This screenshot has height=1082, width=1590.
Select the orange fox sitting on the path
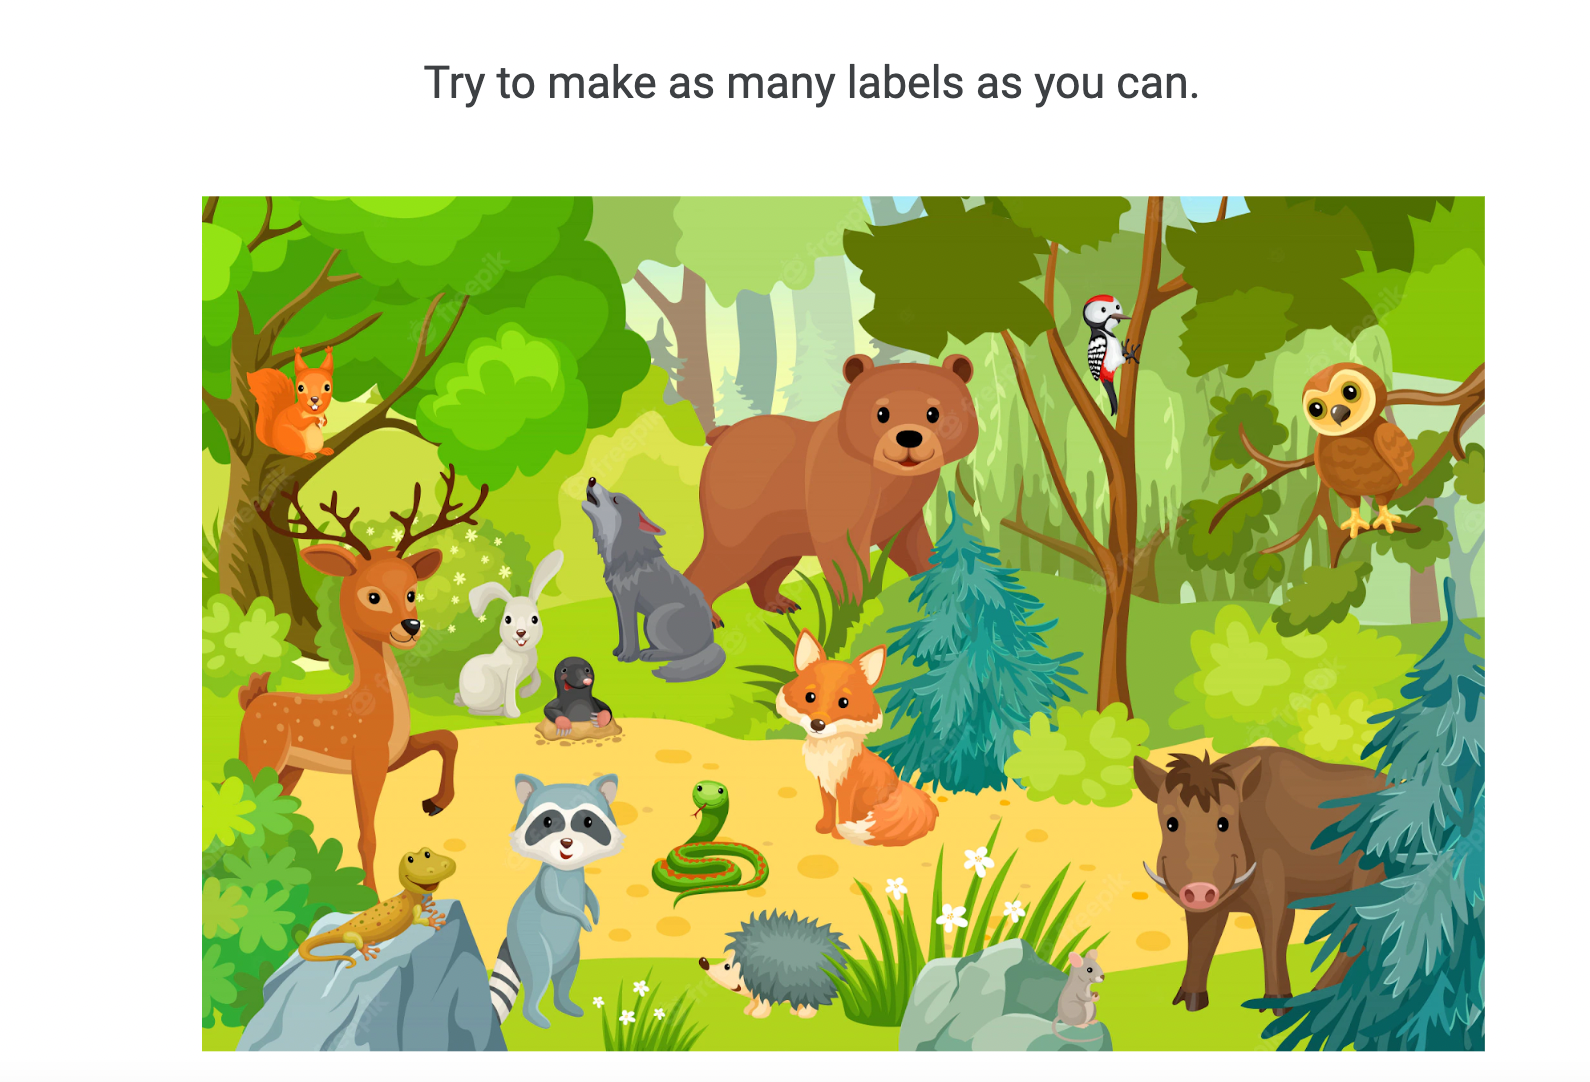click(x=850, y=740)
